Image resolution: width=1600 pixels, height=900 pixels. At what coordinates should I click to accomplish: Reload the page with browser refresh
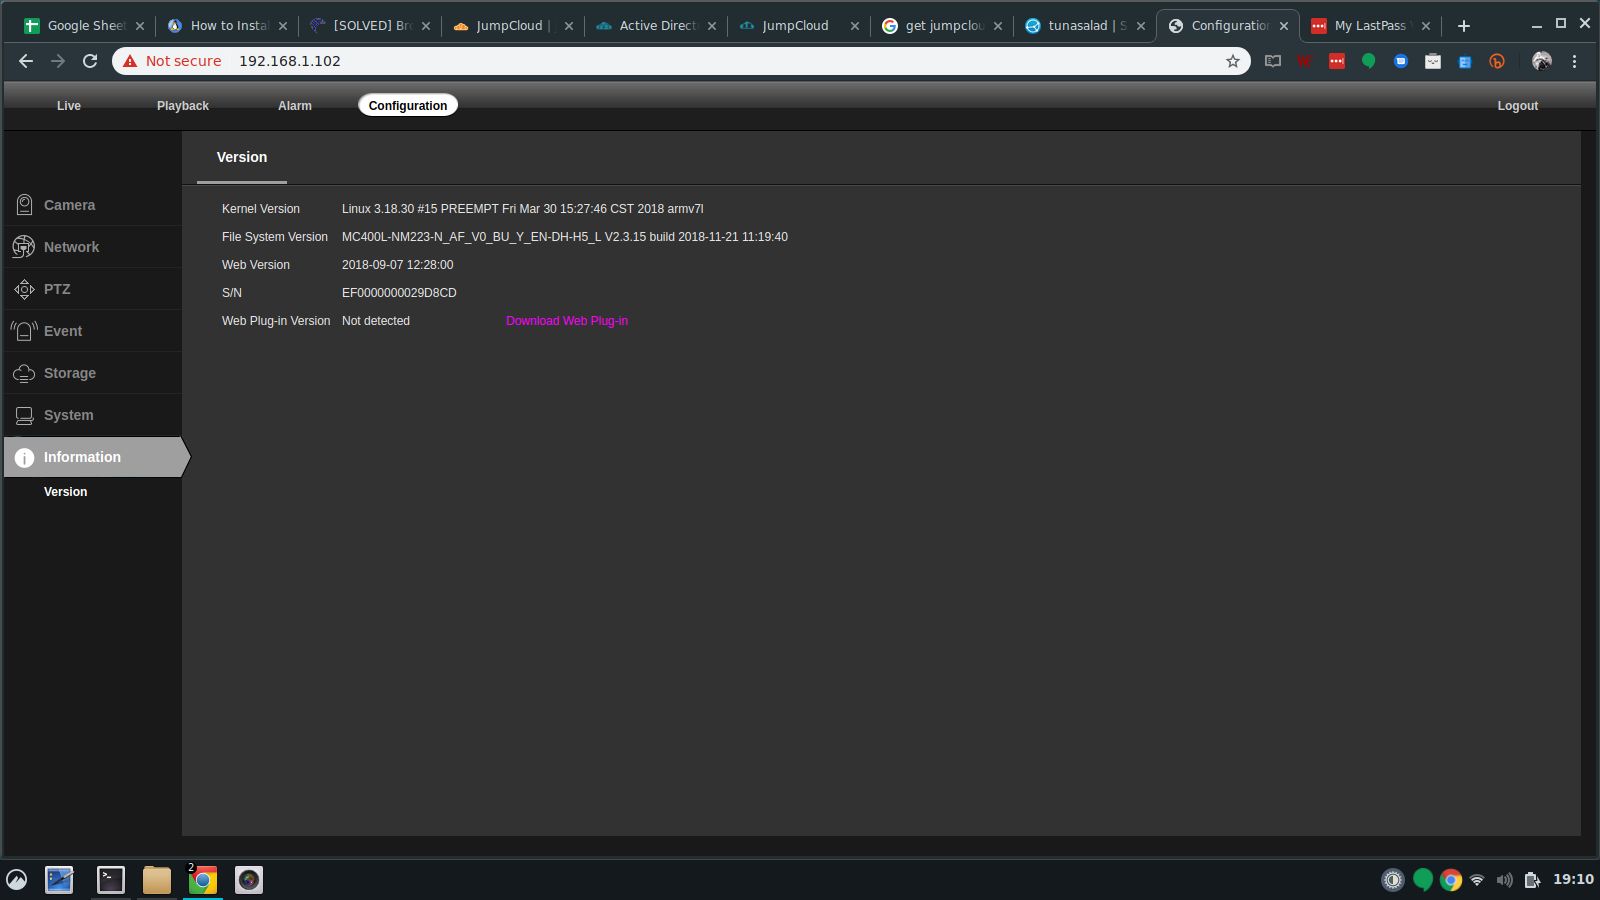90,61
